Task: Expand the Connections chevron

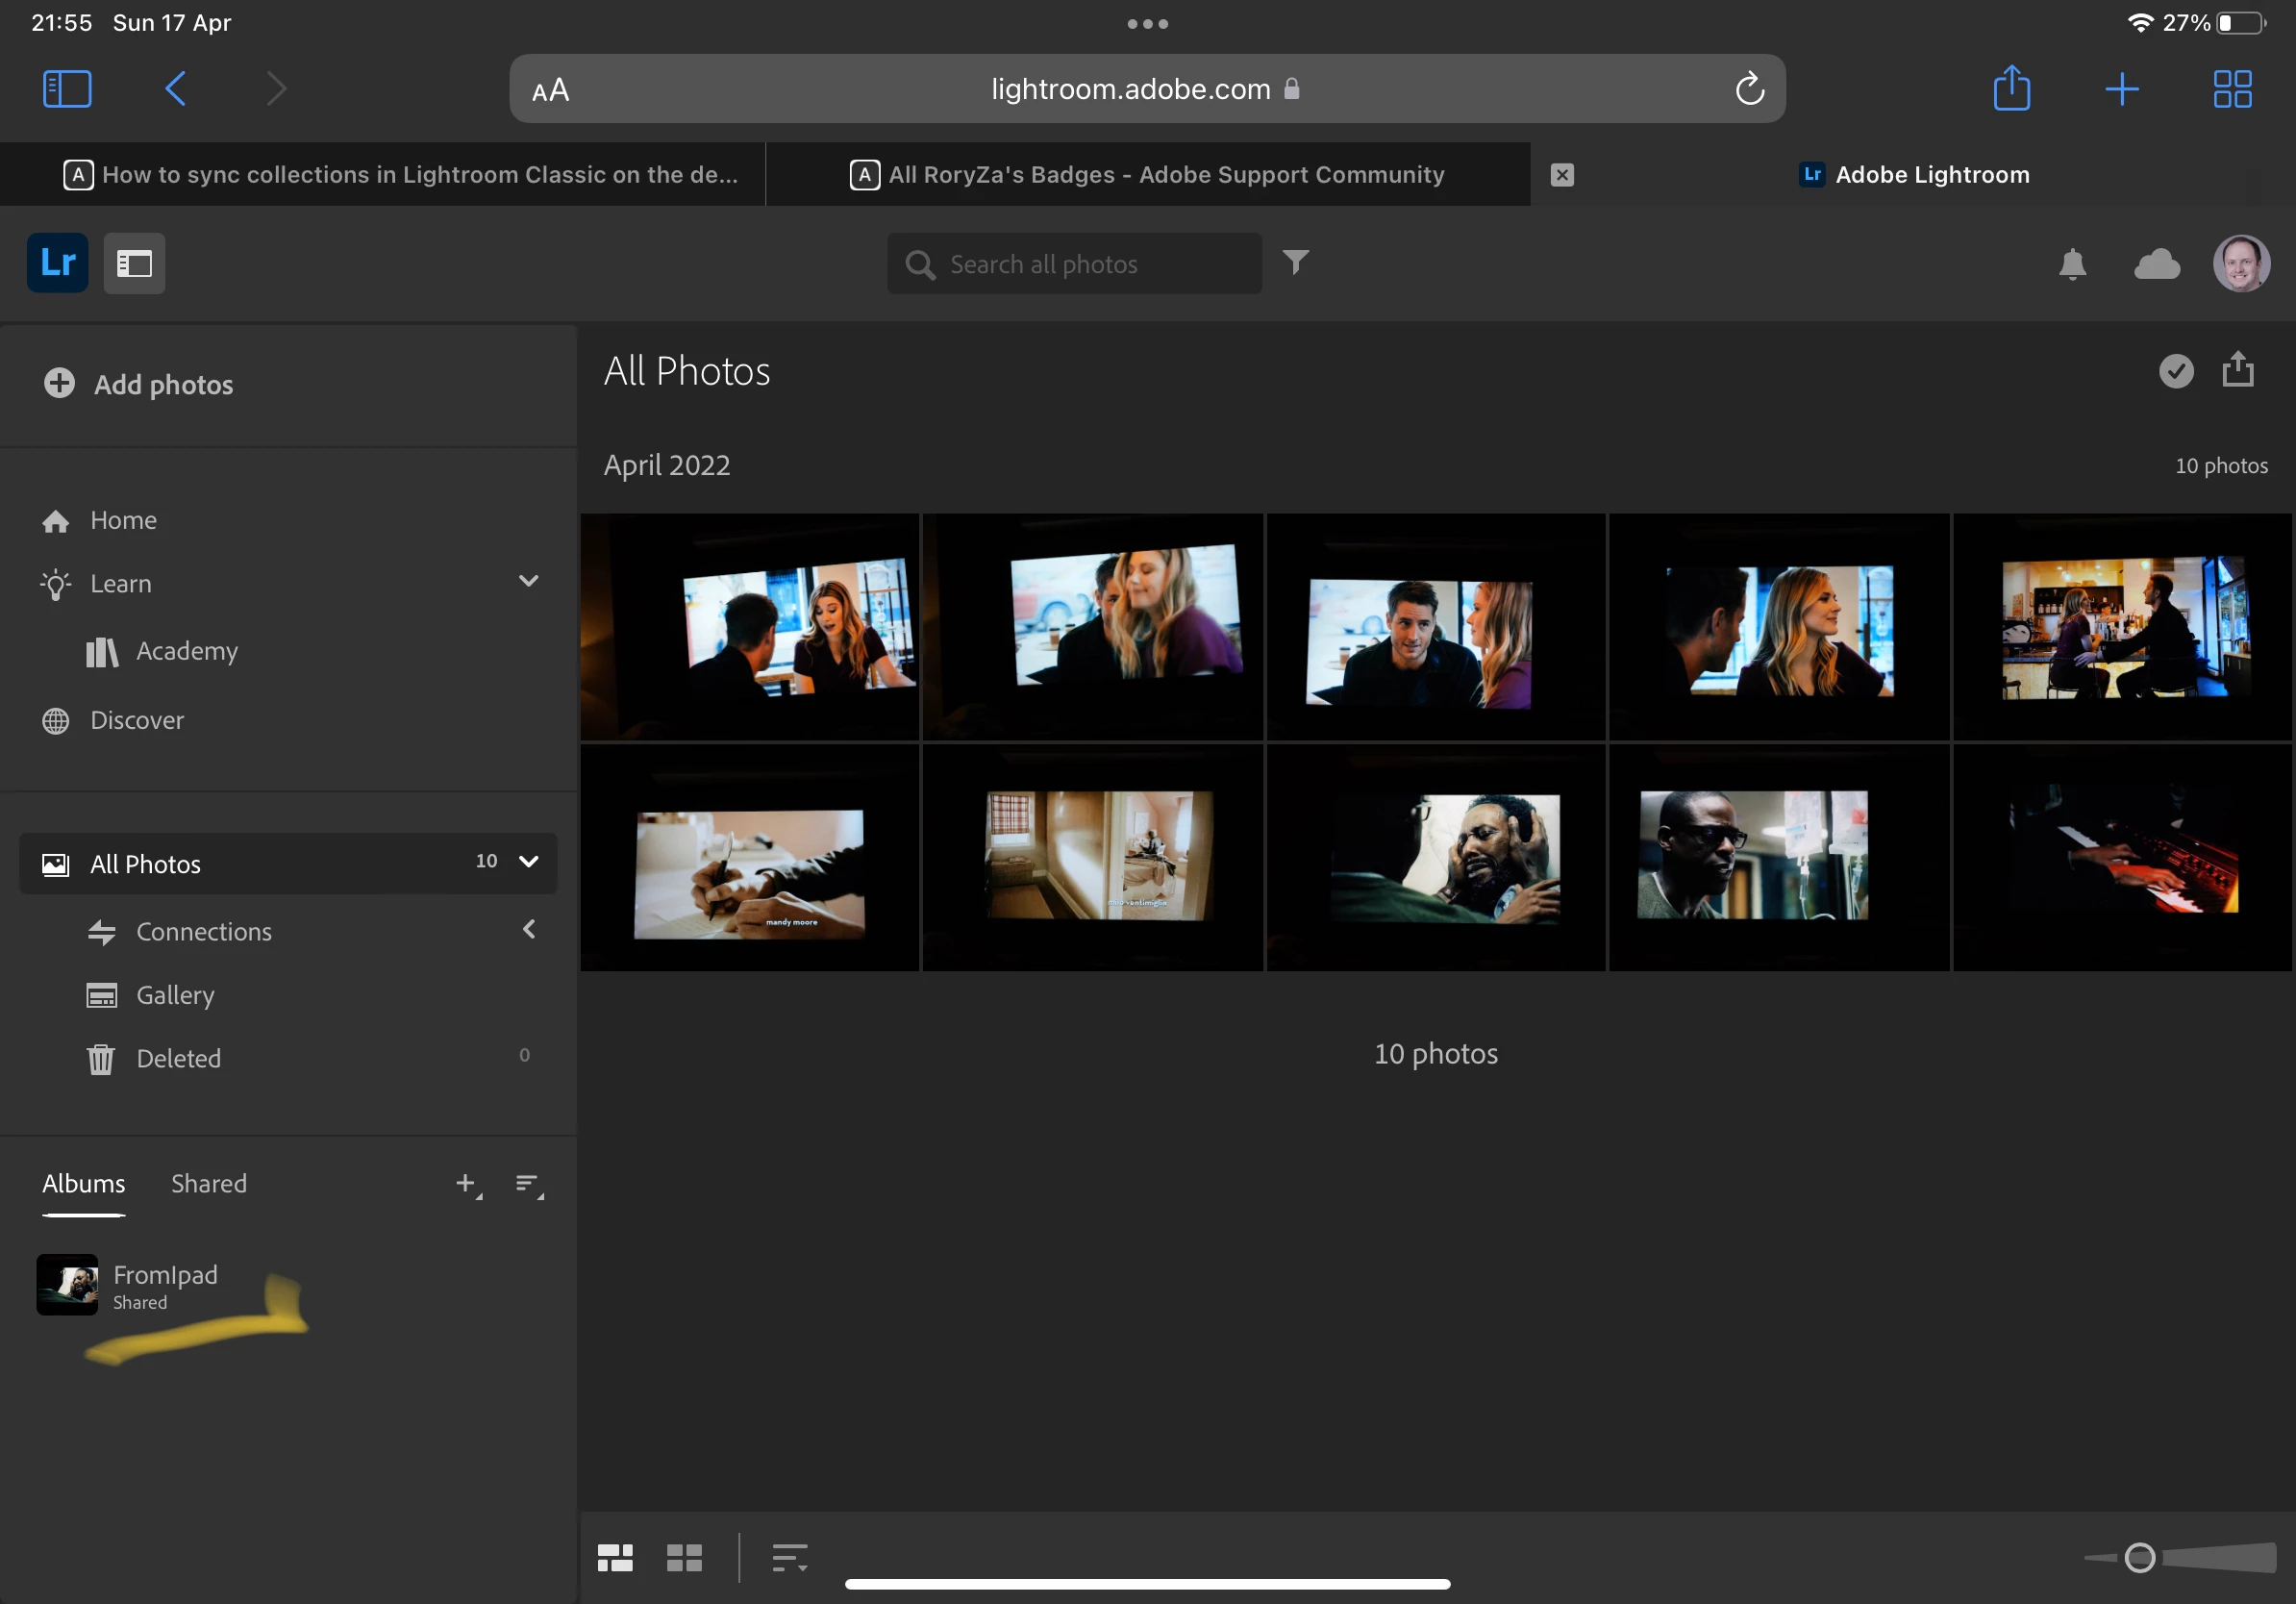Action: click(x=528, y=929)
